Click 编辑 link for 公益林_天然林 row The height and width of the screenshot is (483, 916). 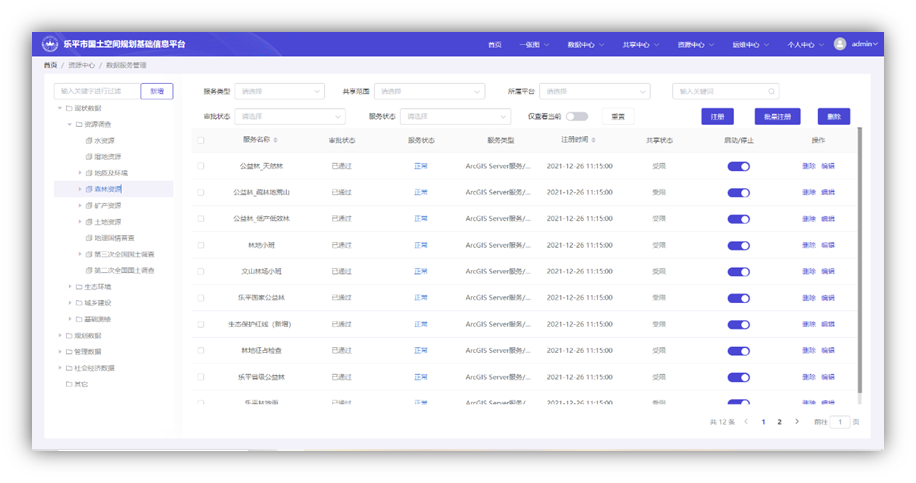coord(828,166)
